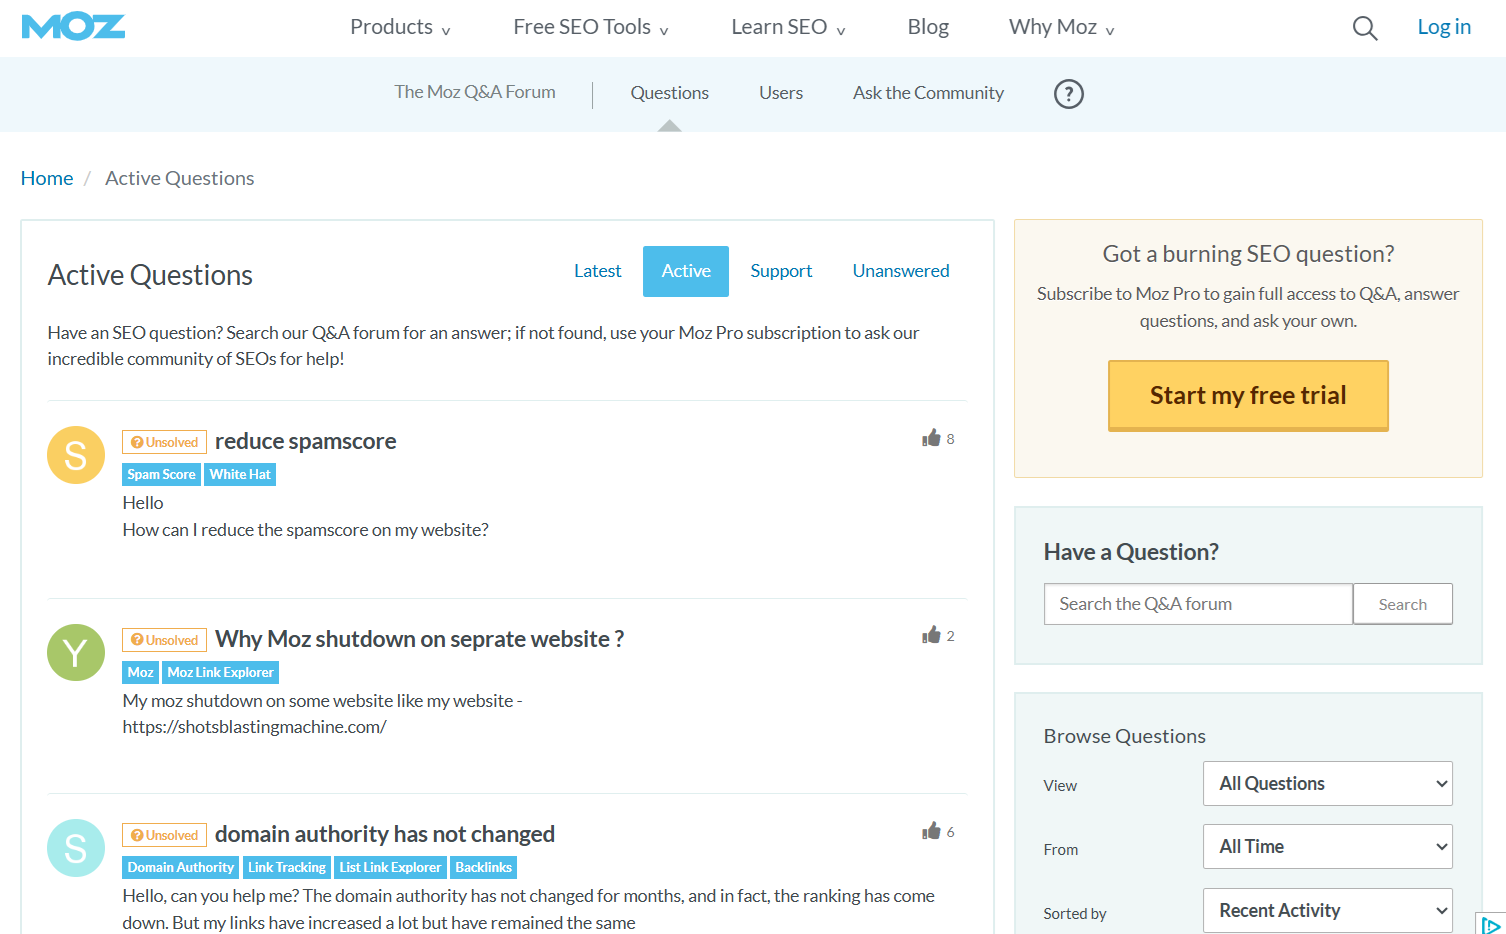Viewport: 1506px width, 934px height.
Task: Expand the All Time dropdown
Action: [x=1327, y=847]
